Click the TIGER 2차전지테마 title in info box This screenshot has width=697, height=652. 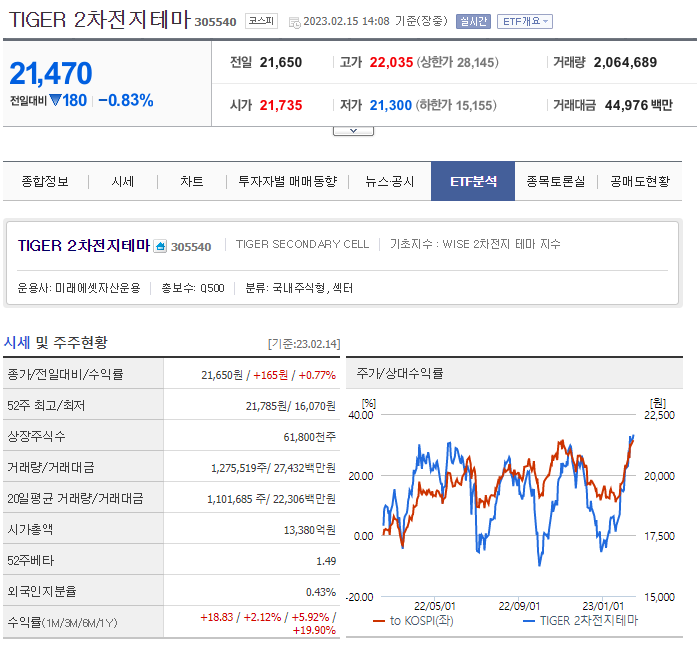coord(84,245)
